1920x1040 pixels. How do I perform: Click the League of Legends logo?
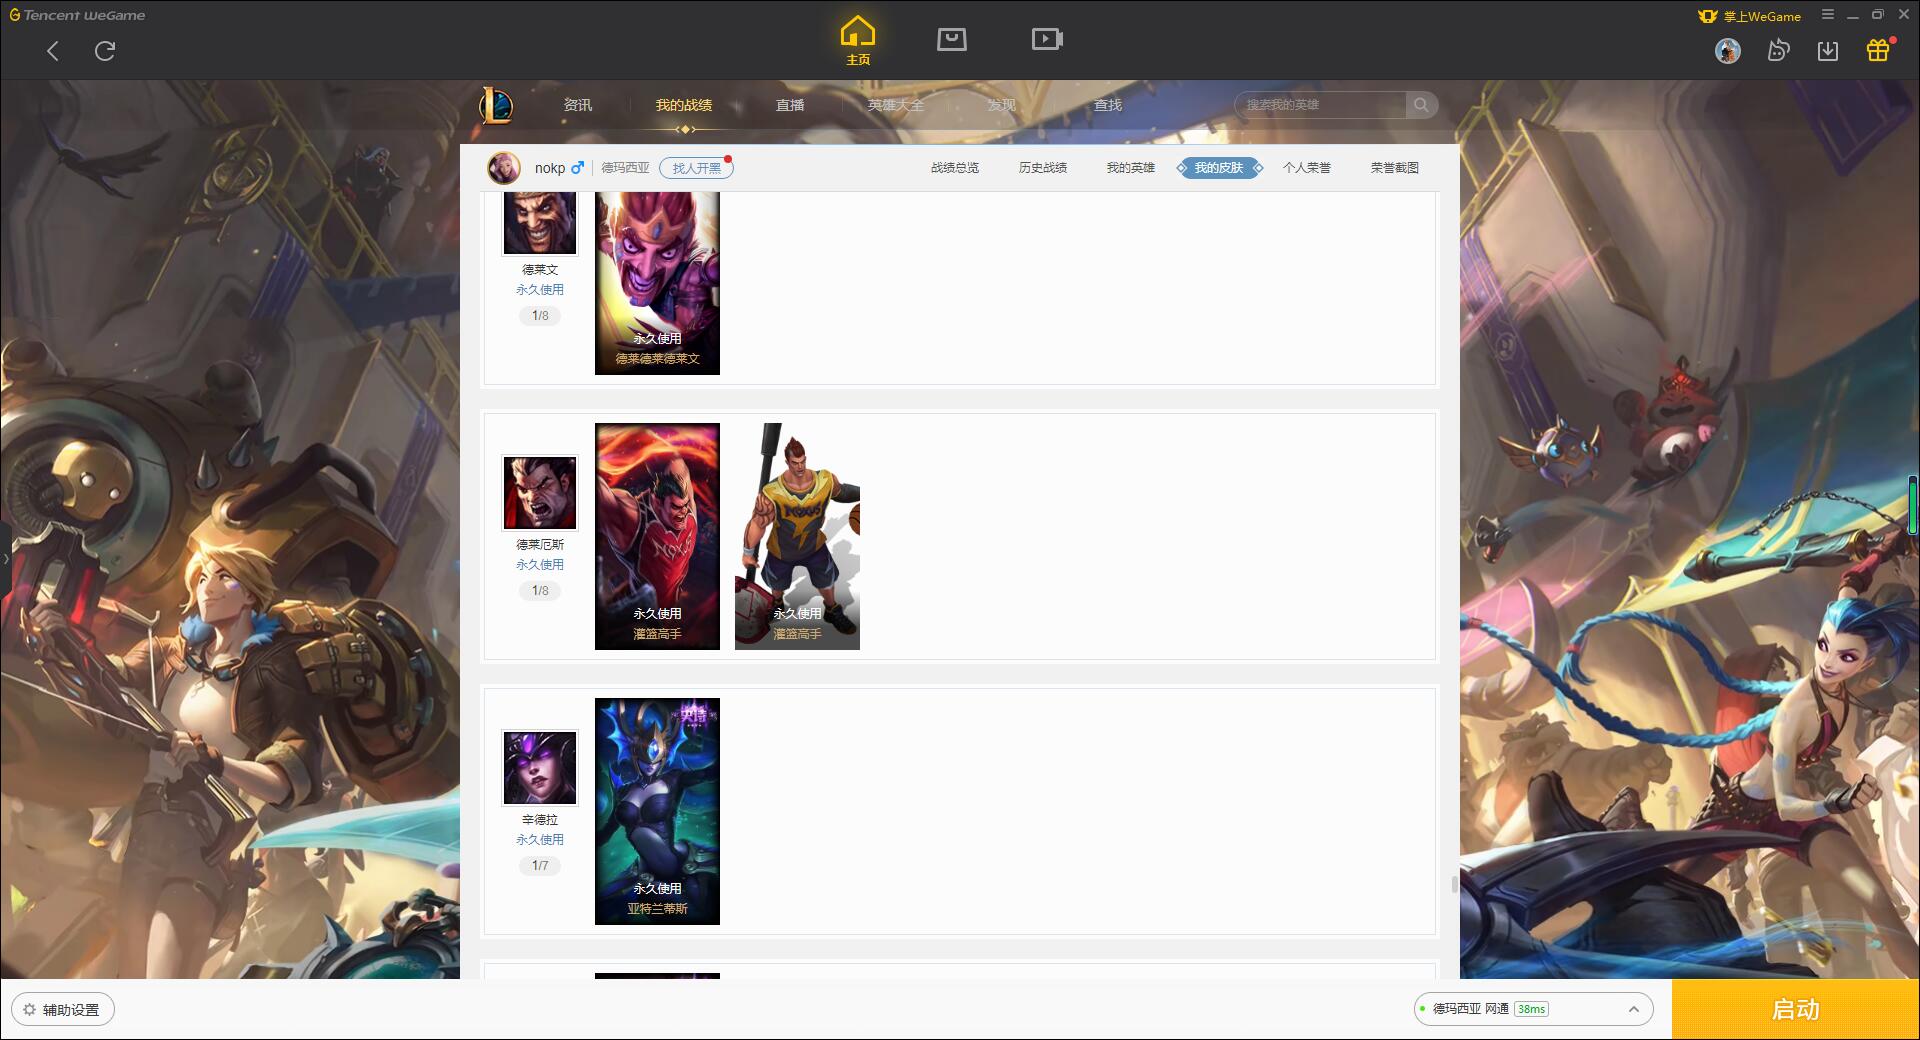[496, 105]
